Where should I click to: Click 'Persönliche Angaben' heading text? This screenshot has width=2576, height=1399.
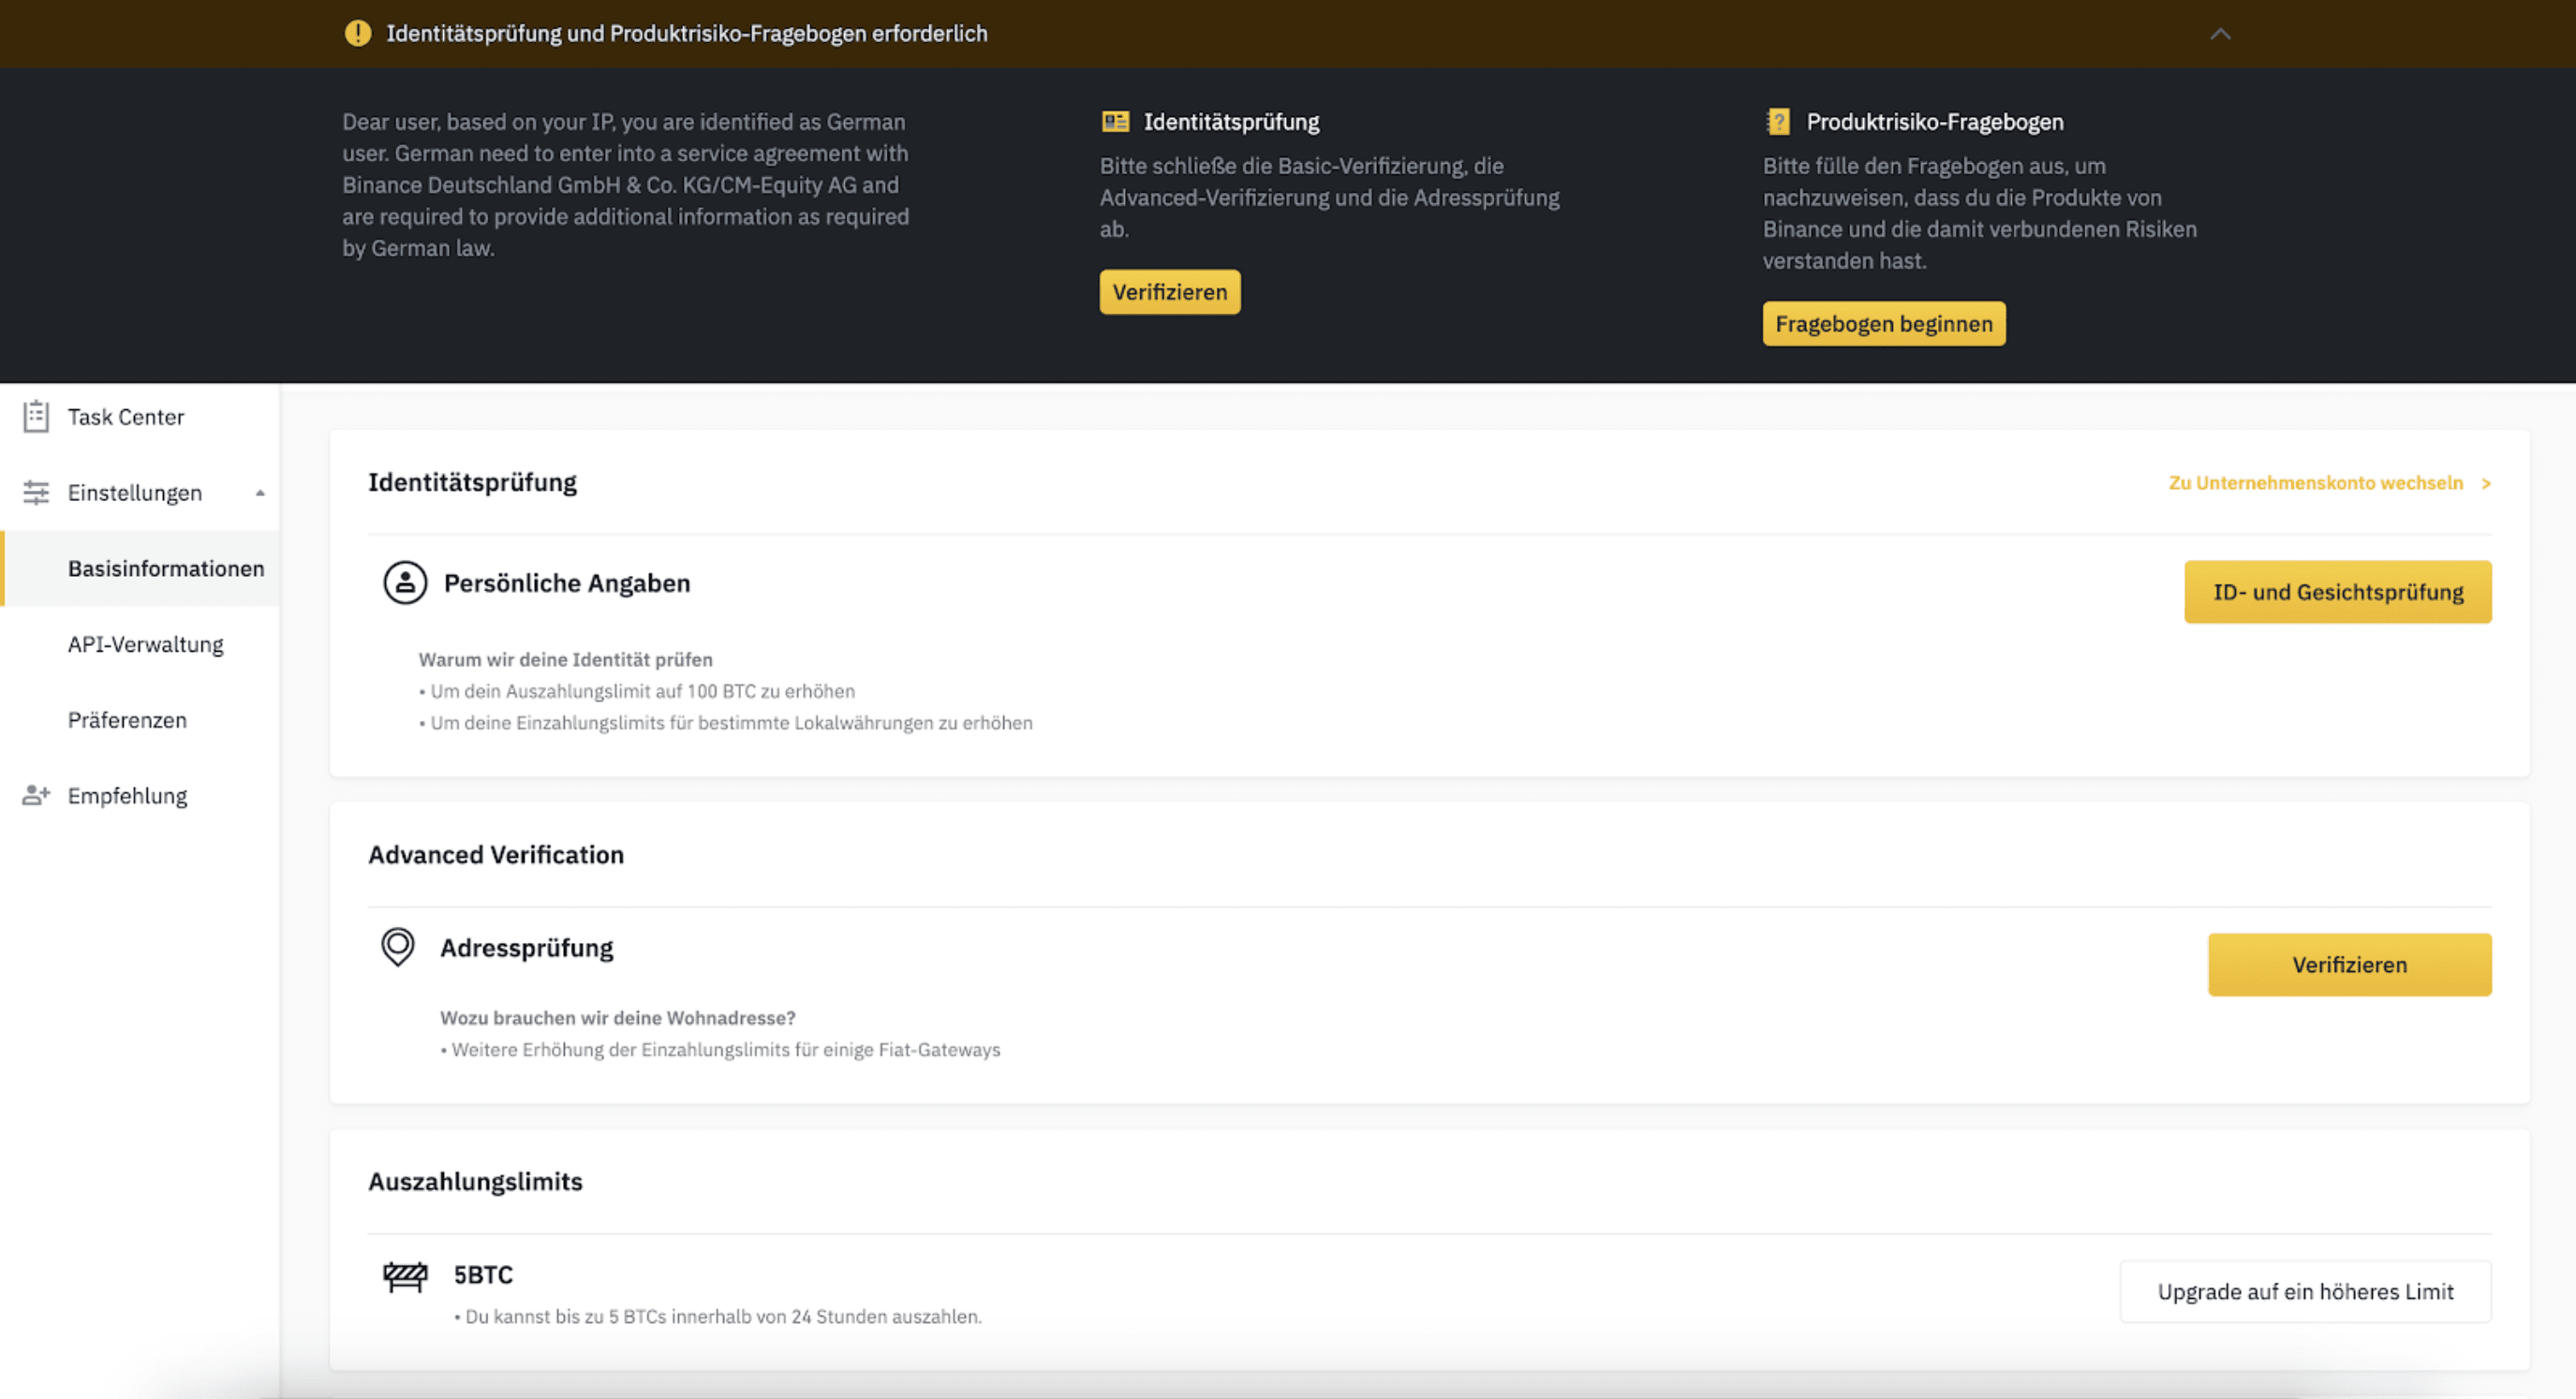click(x=567, y=583)
